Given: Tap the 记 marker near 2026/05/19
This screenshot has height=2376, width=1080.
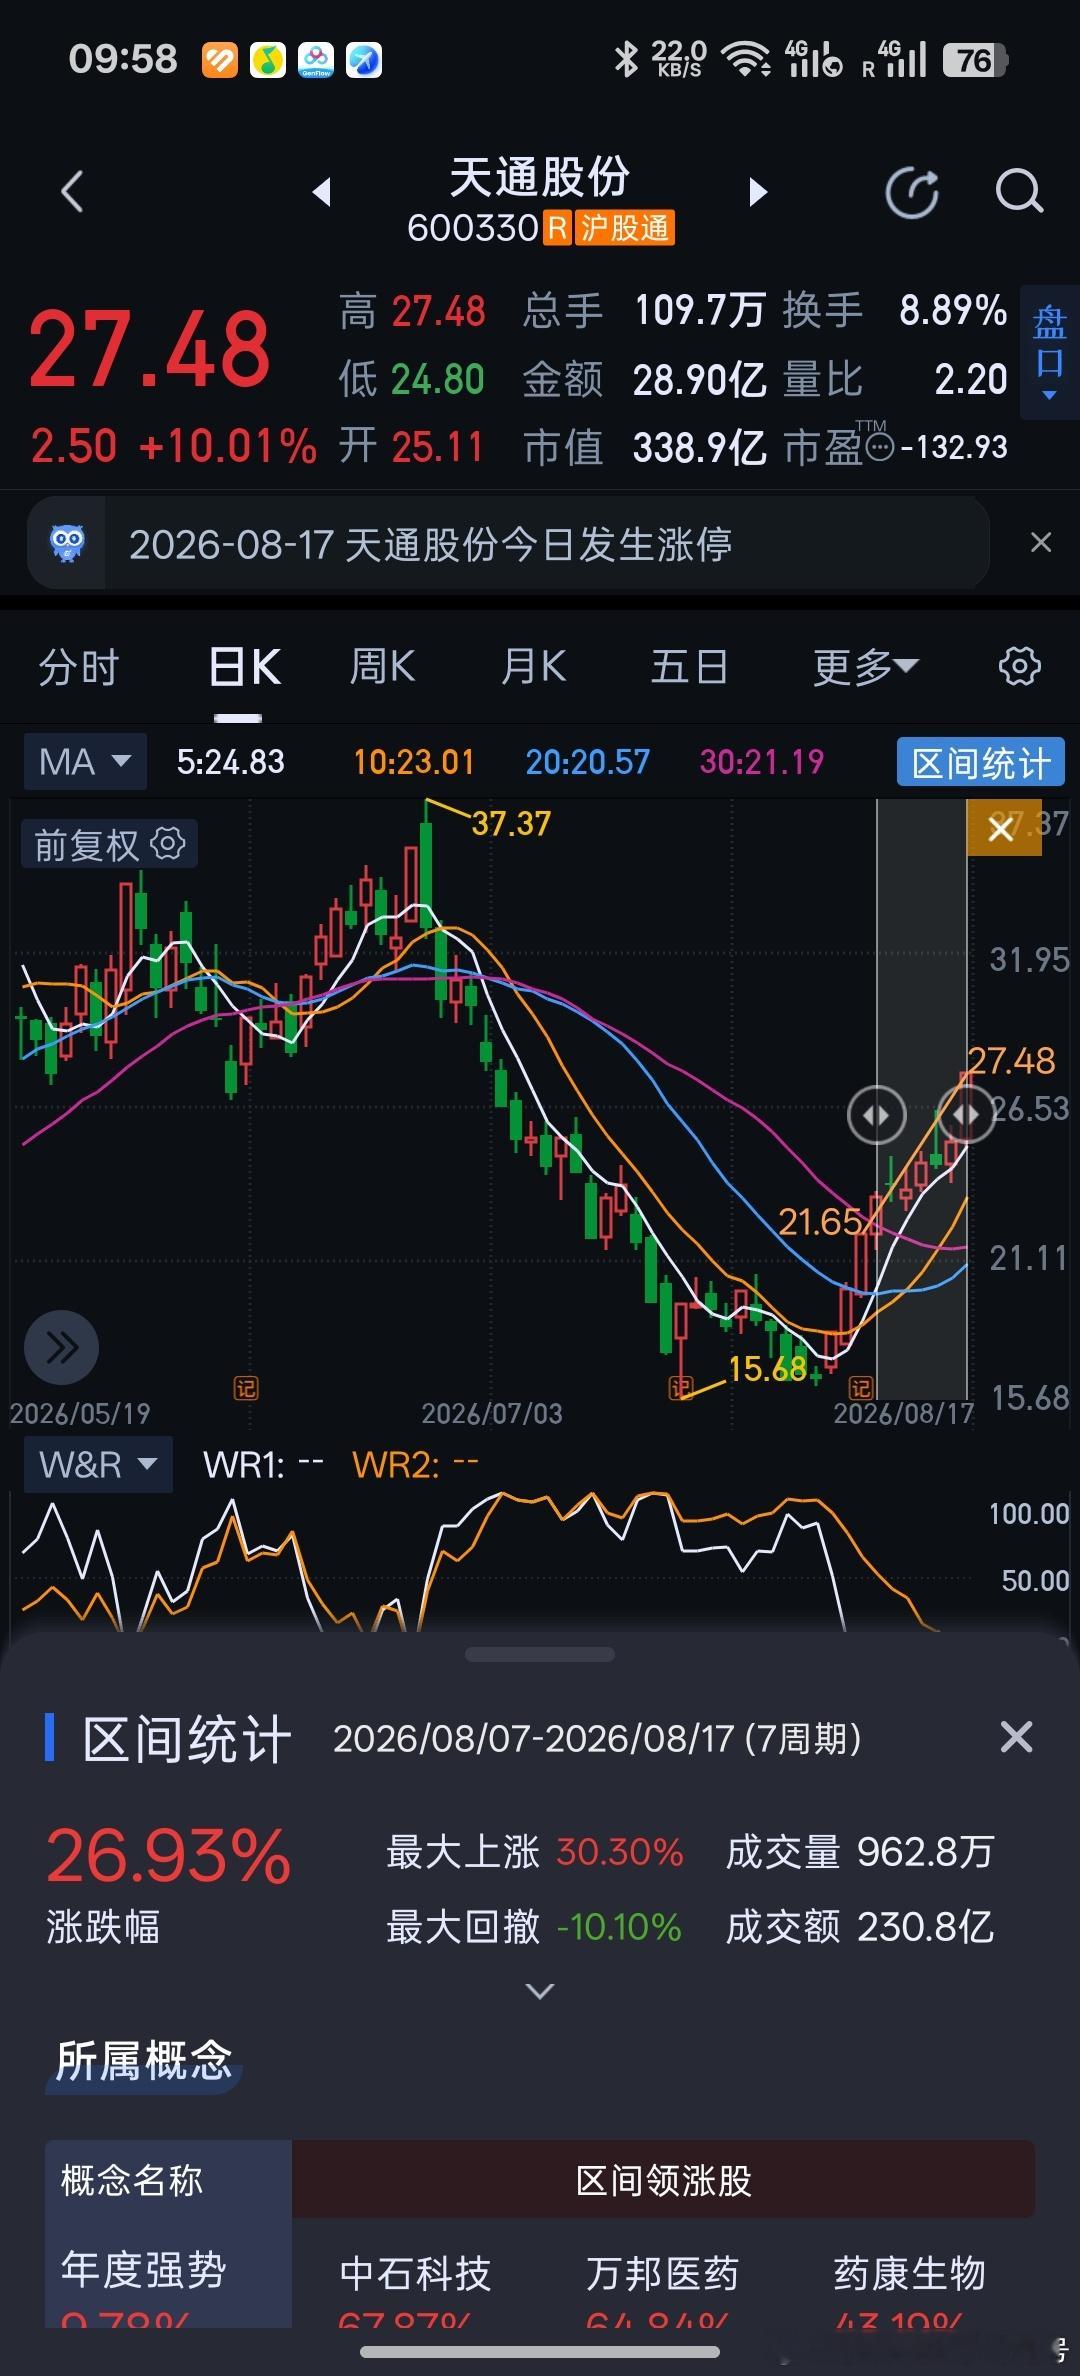Looking at the screenshot, I should [x=246, y=1388].
